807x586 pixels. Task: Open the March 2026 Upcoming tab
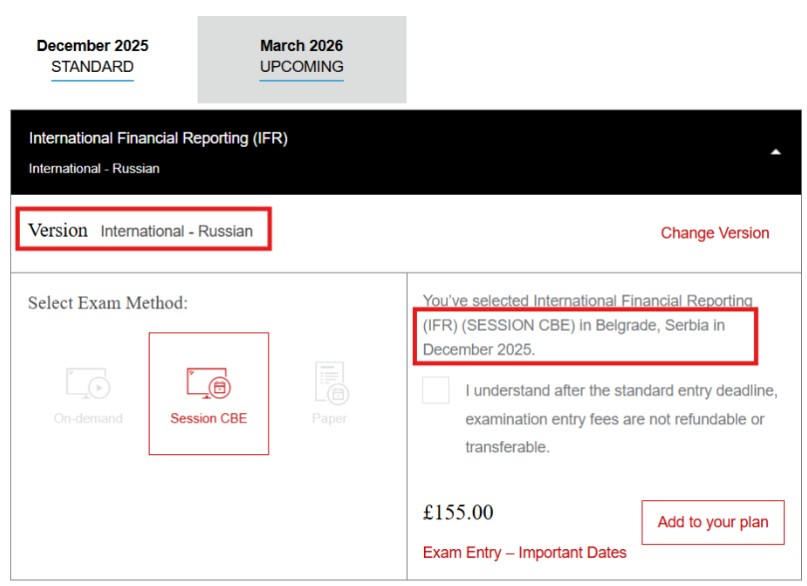tap(301, 57)
